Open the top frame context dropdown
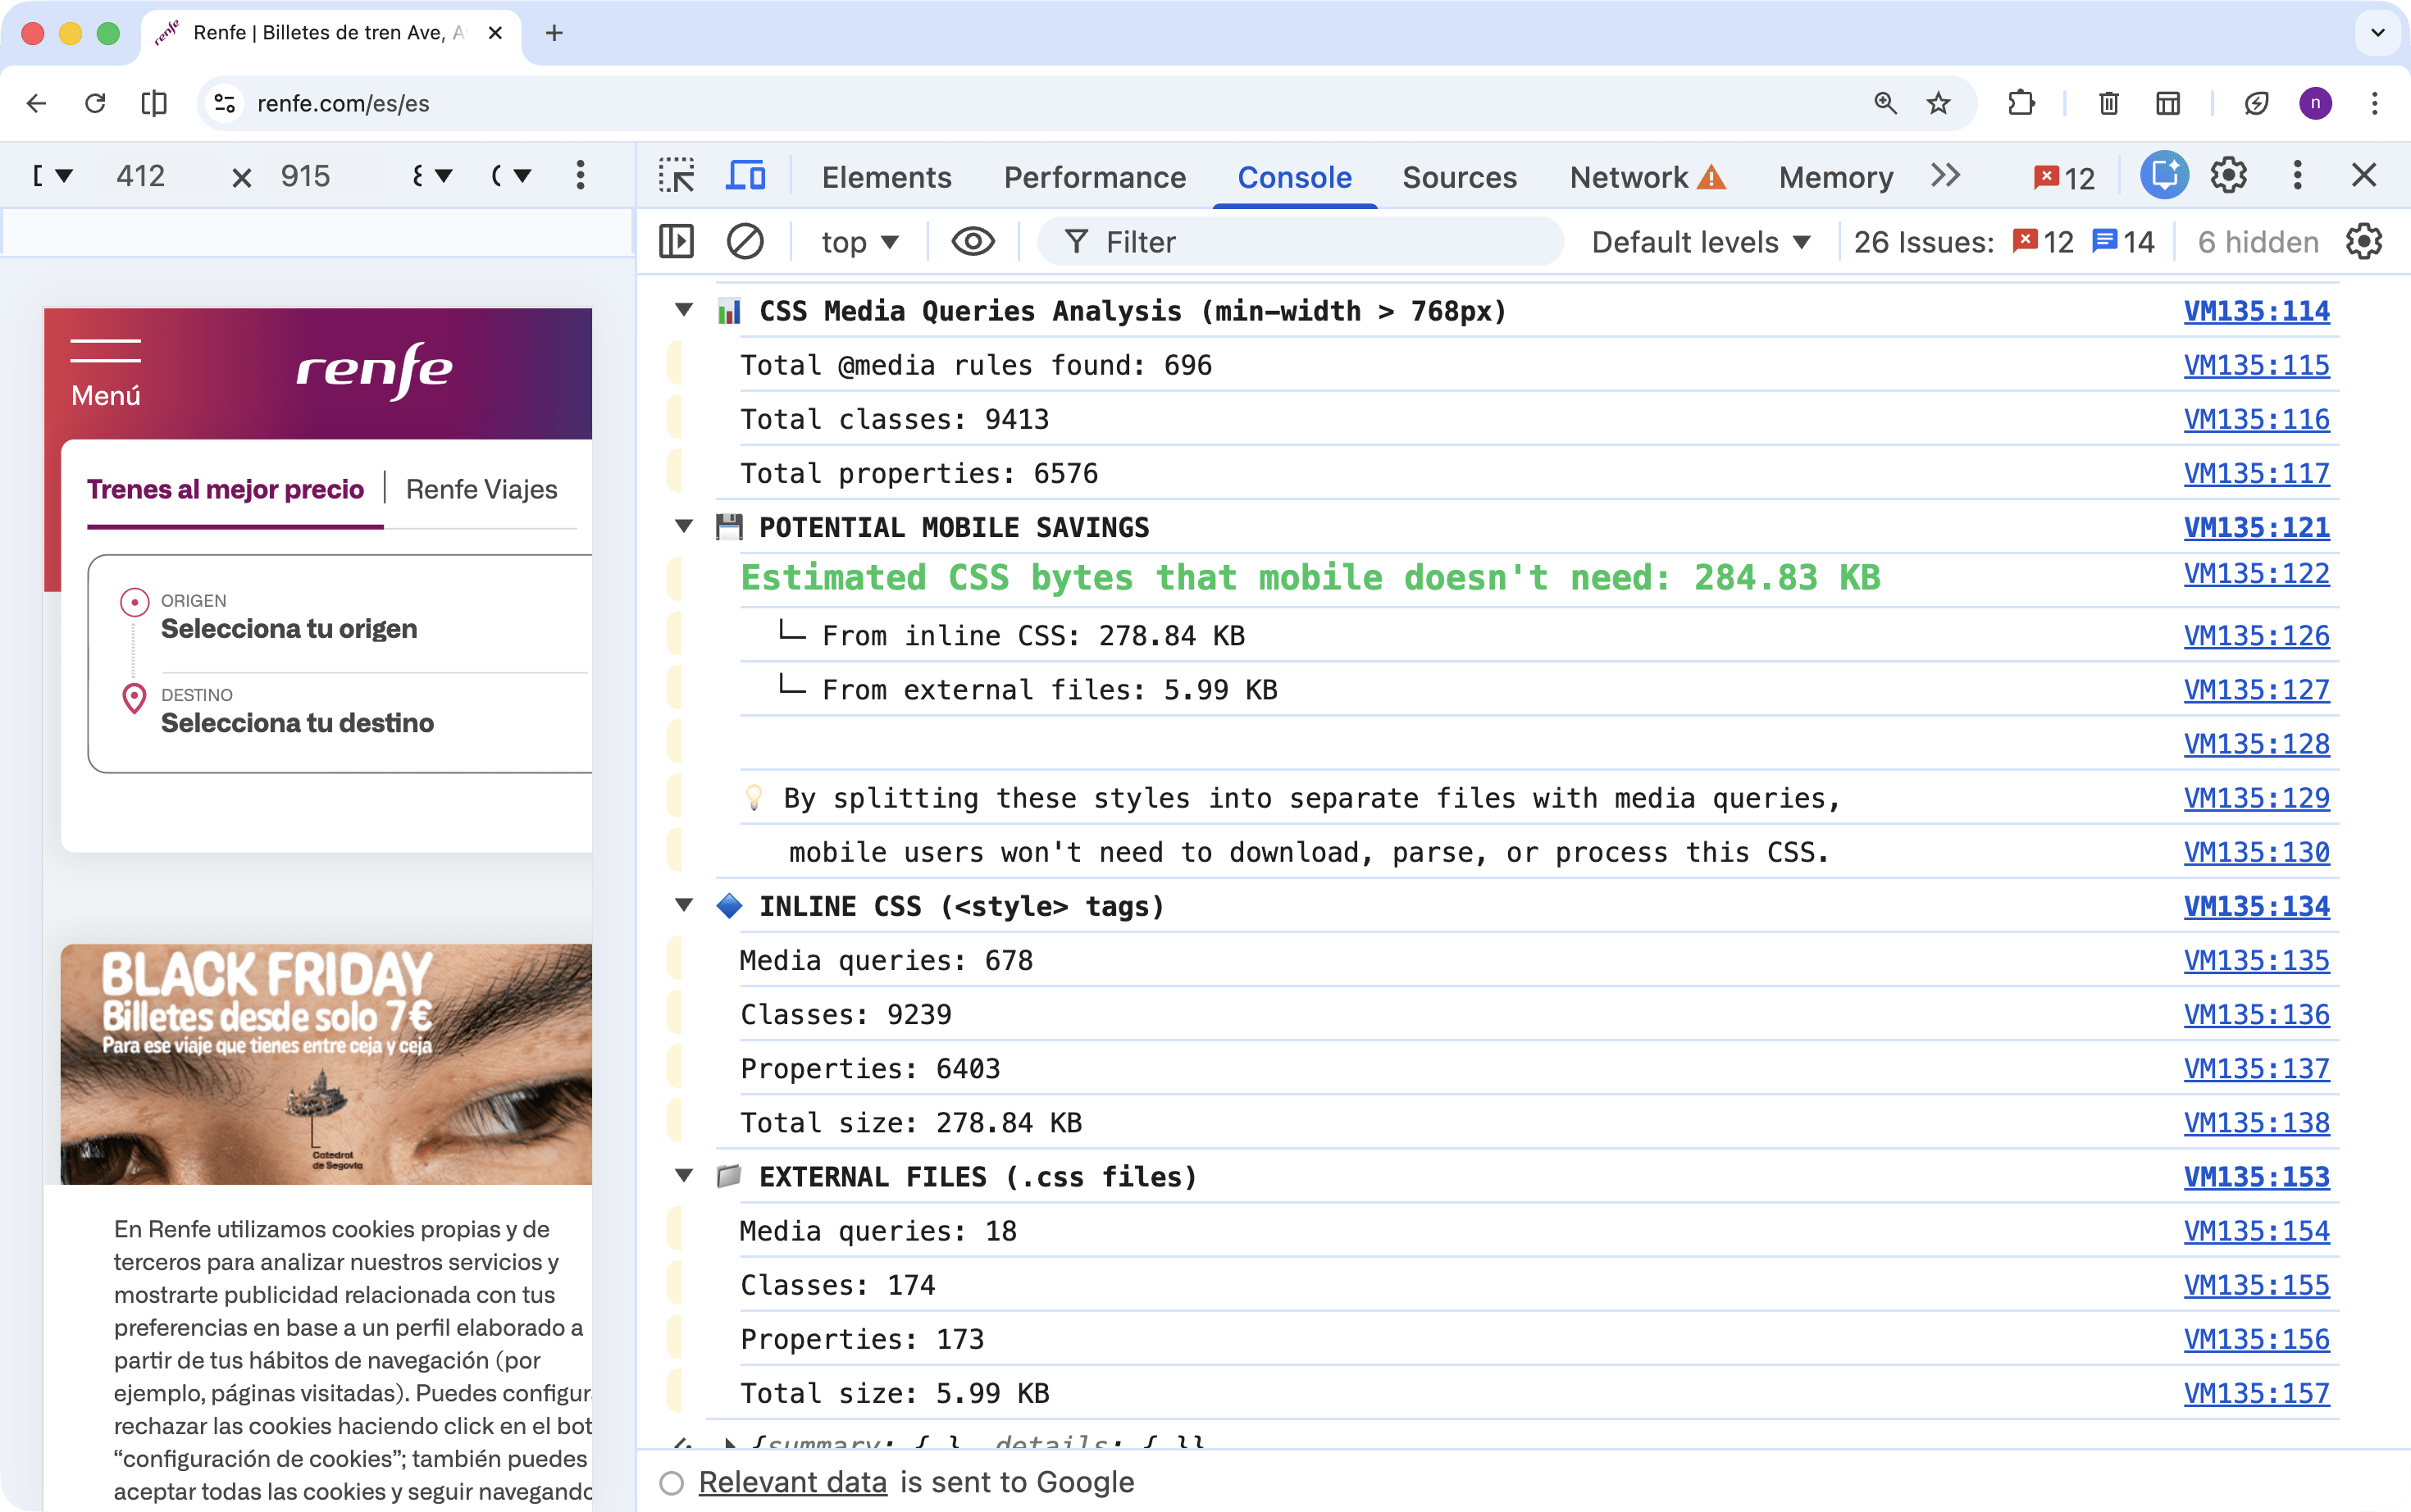 click(x=858, y=241)
